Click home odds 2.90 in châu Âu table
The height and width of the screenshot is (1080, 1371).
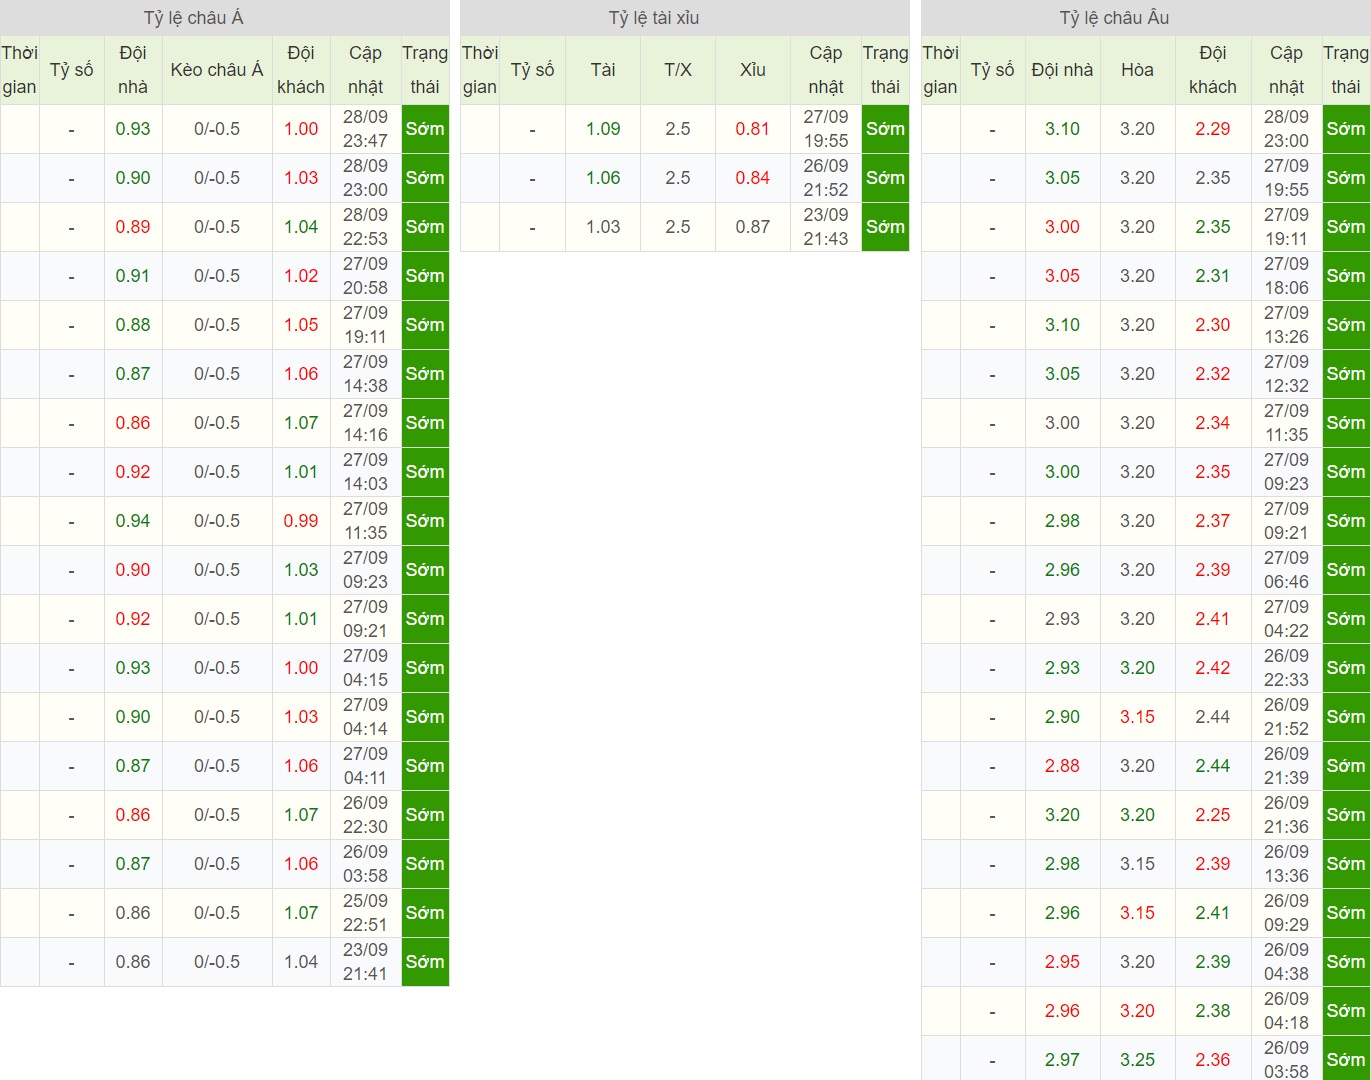point(1062,717)
